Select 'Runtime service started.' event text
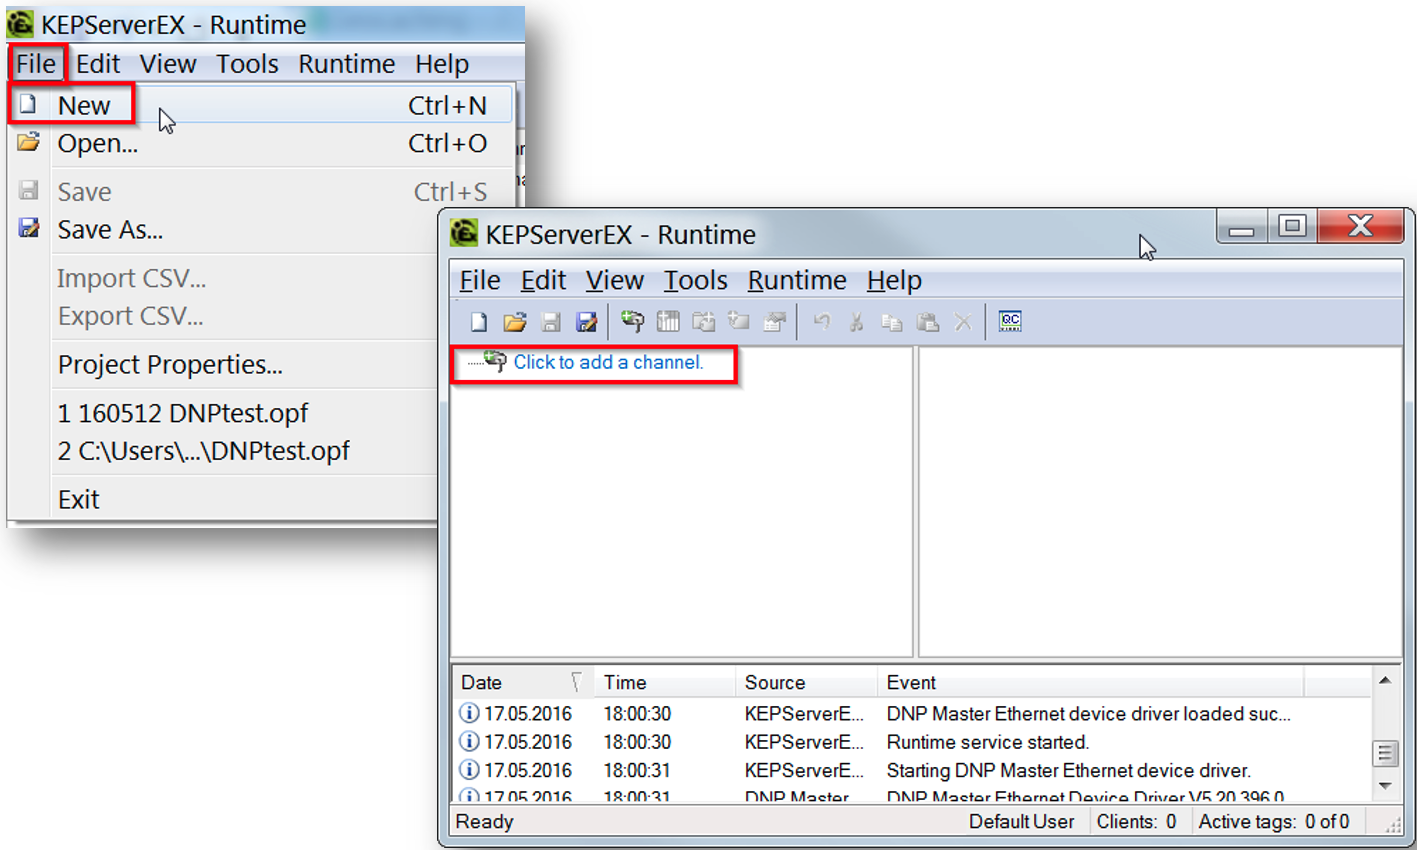This screenshot has height=850, width=1417. (987, 742)
